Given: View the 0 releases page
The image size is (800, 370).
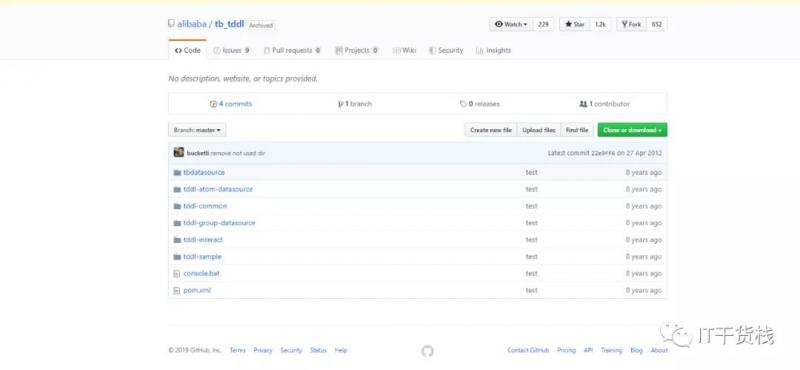Looking at the screenshot, I should click(x=480, y=104).
